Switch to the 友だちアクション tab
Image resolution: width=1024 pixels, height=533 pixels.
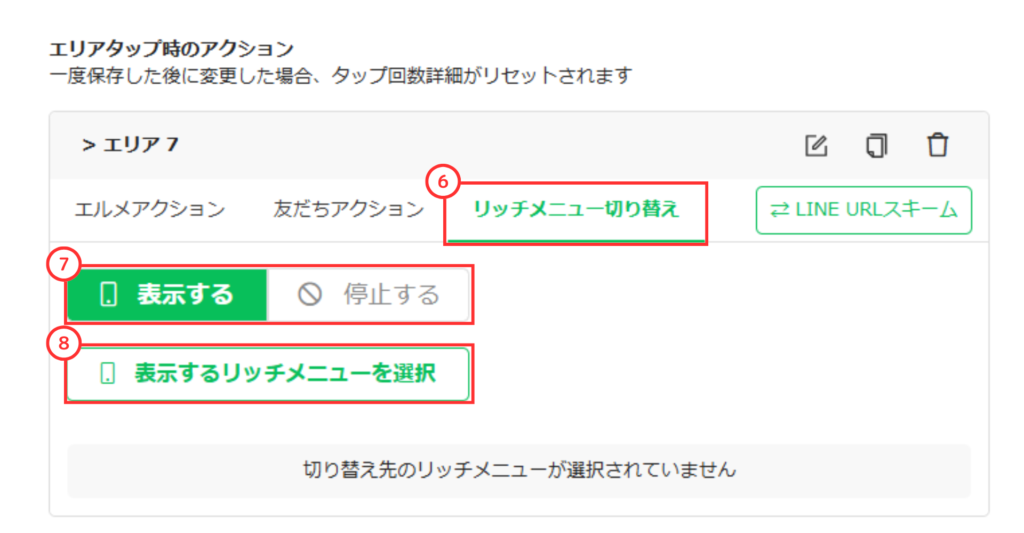coord(348,210)
